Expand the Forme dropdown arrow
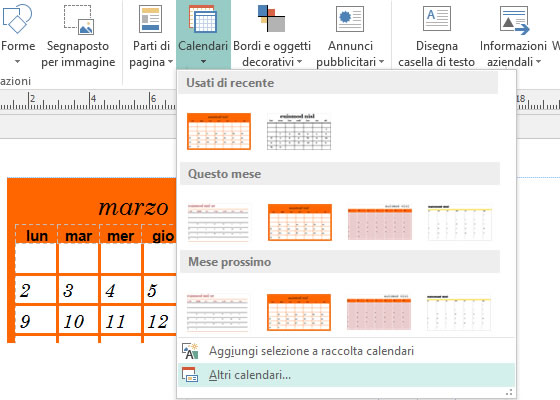This screenshot has width=560, height=400. coord(17,62)
